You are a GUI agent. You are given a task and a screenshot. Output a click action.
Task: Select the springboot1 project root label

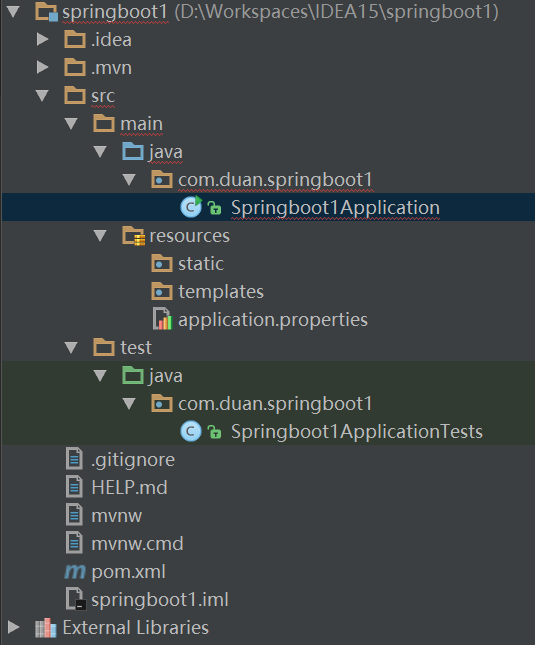point(115,12)
